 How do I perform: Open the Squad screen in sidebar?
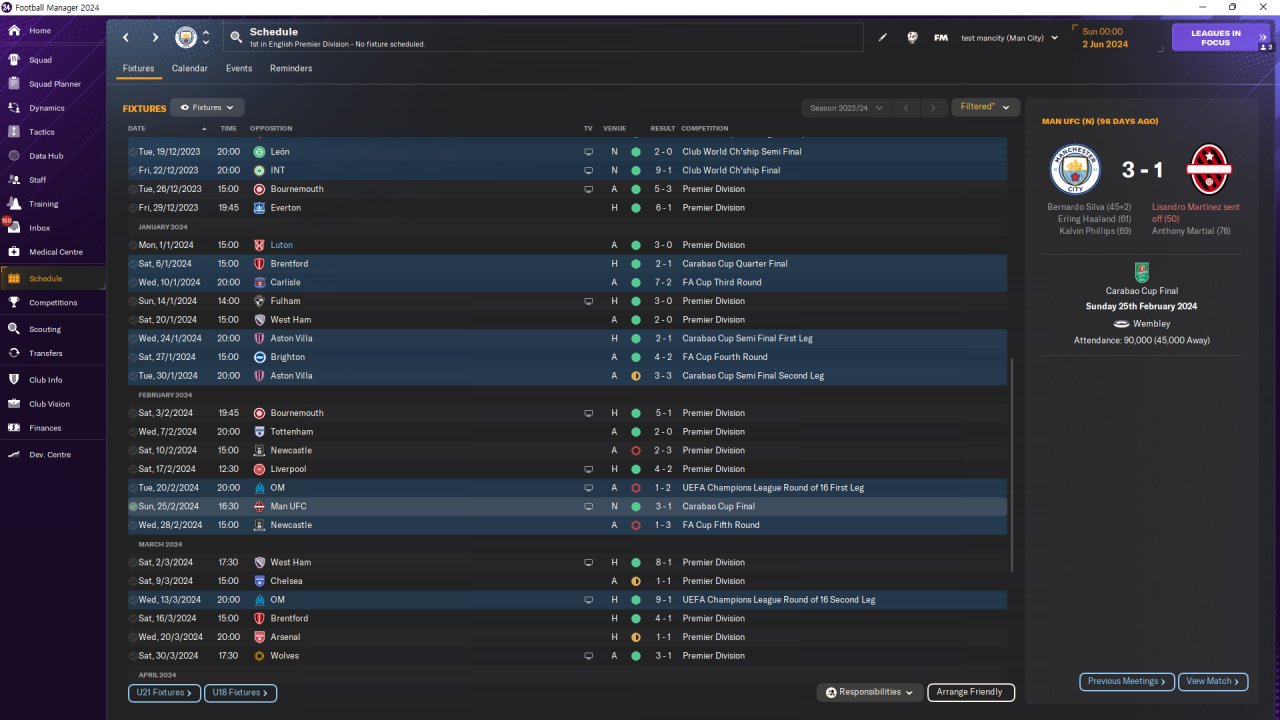tap(40, 60)
